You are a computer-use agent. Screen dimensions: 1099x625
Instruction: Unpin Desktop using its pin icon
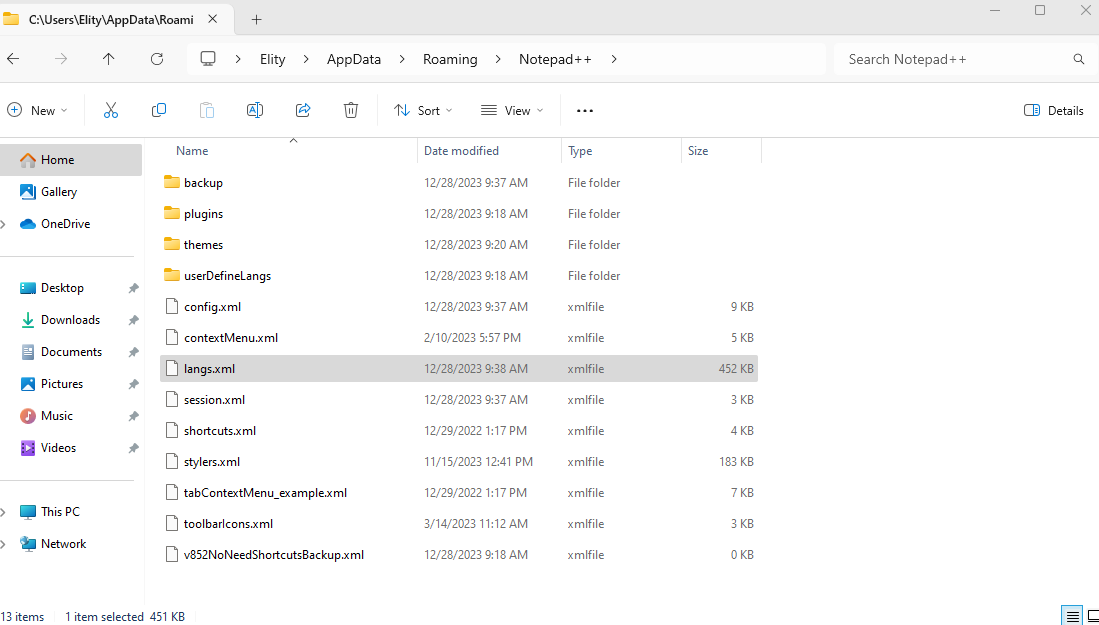133,288
